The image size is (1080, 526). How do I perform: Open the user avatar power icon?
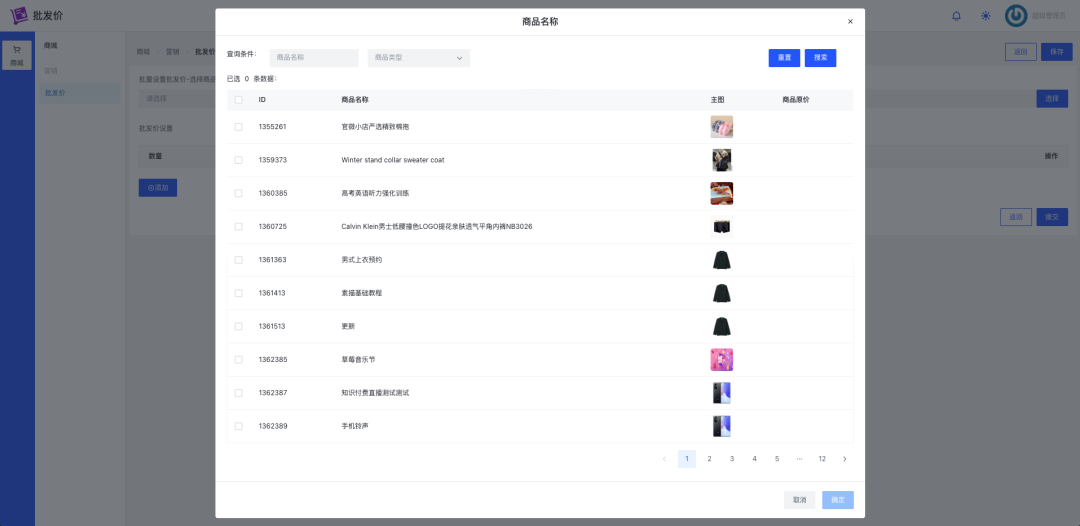click(1016, 16)
